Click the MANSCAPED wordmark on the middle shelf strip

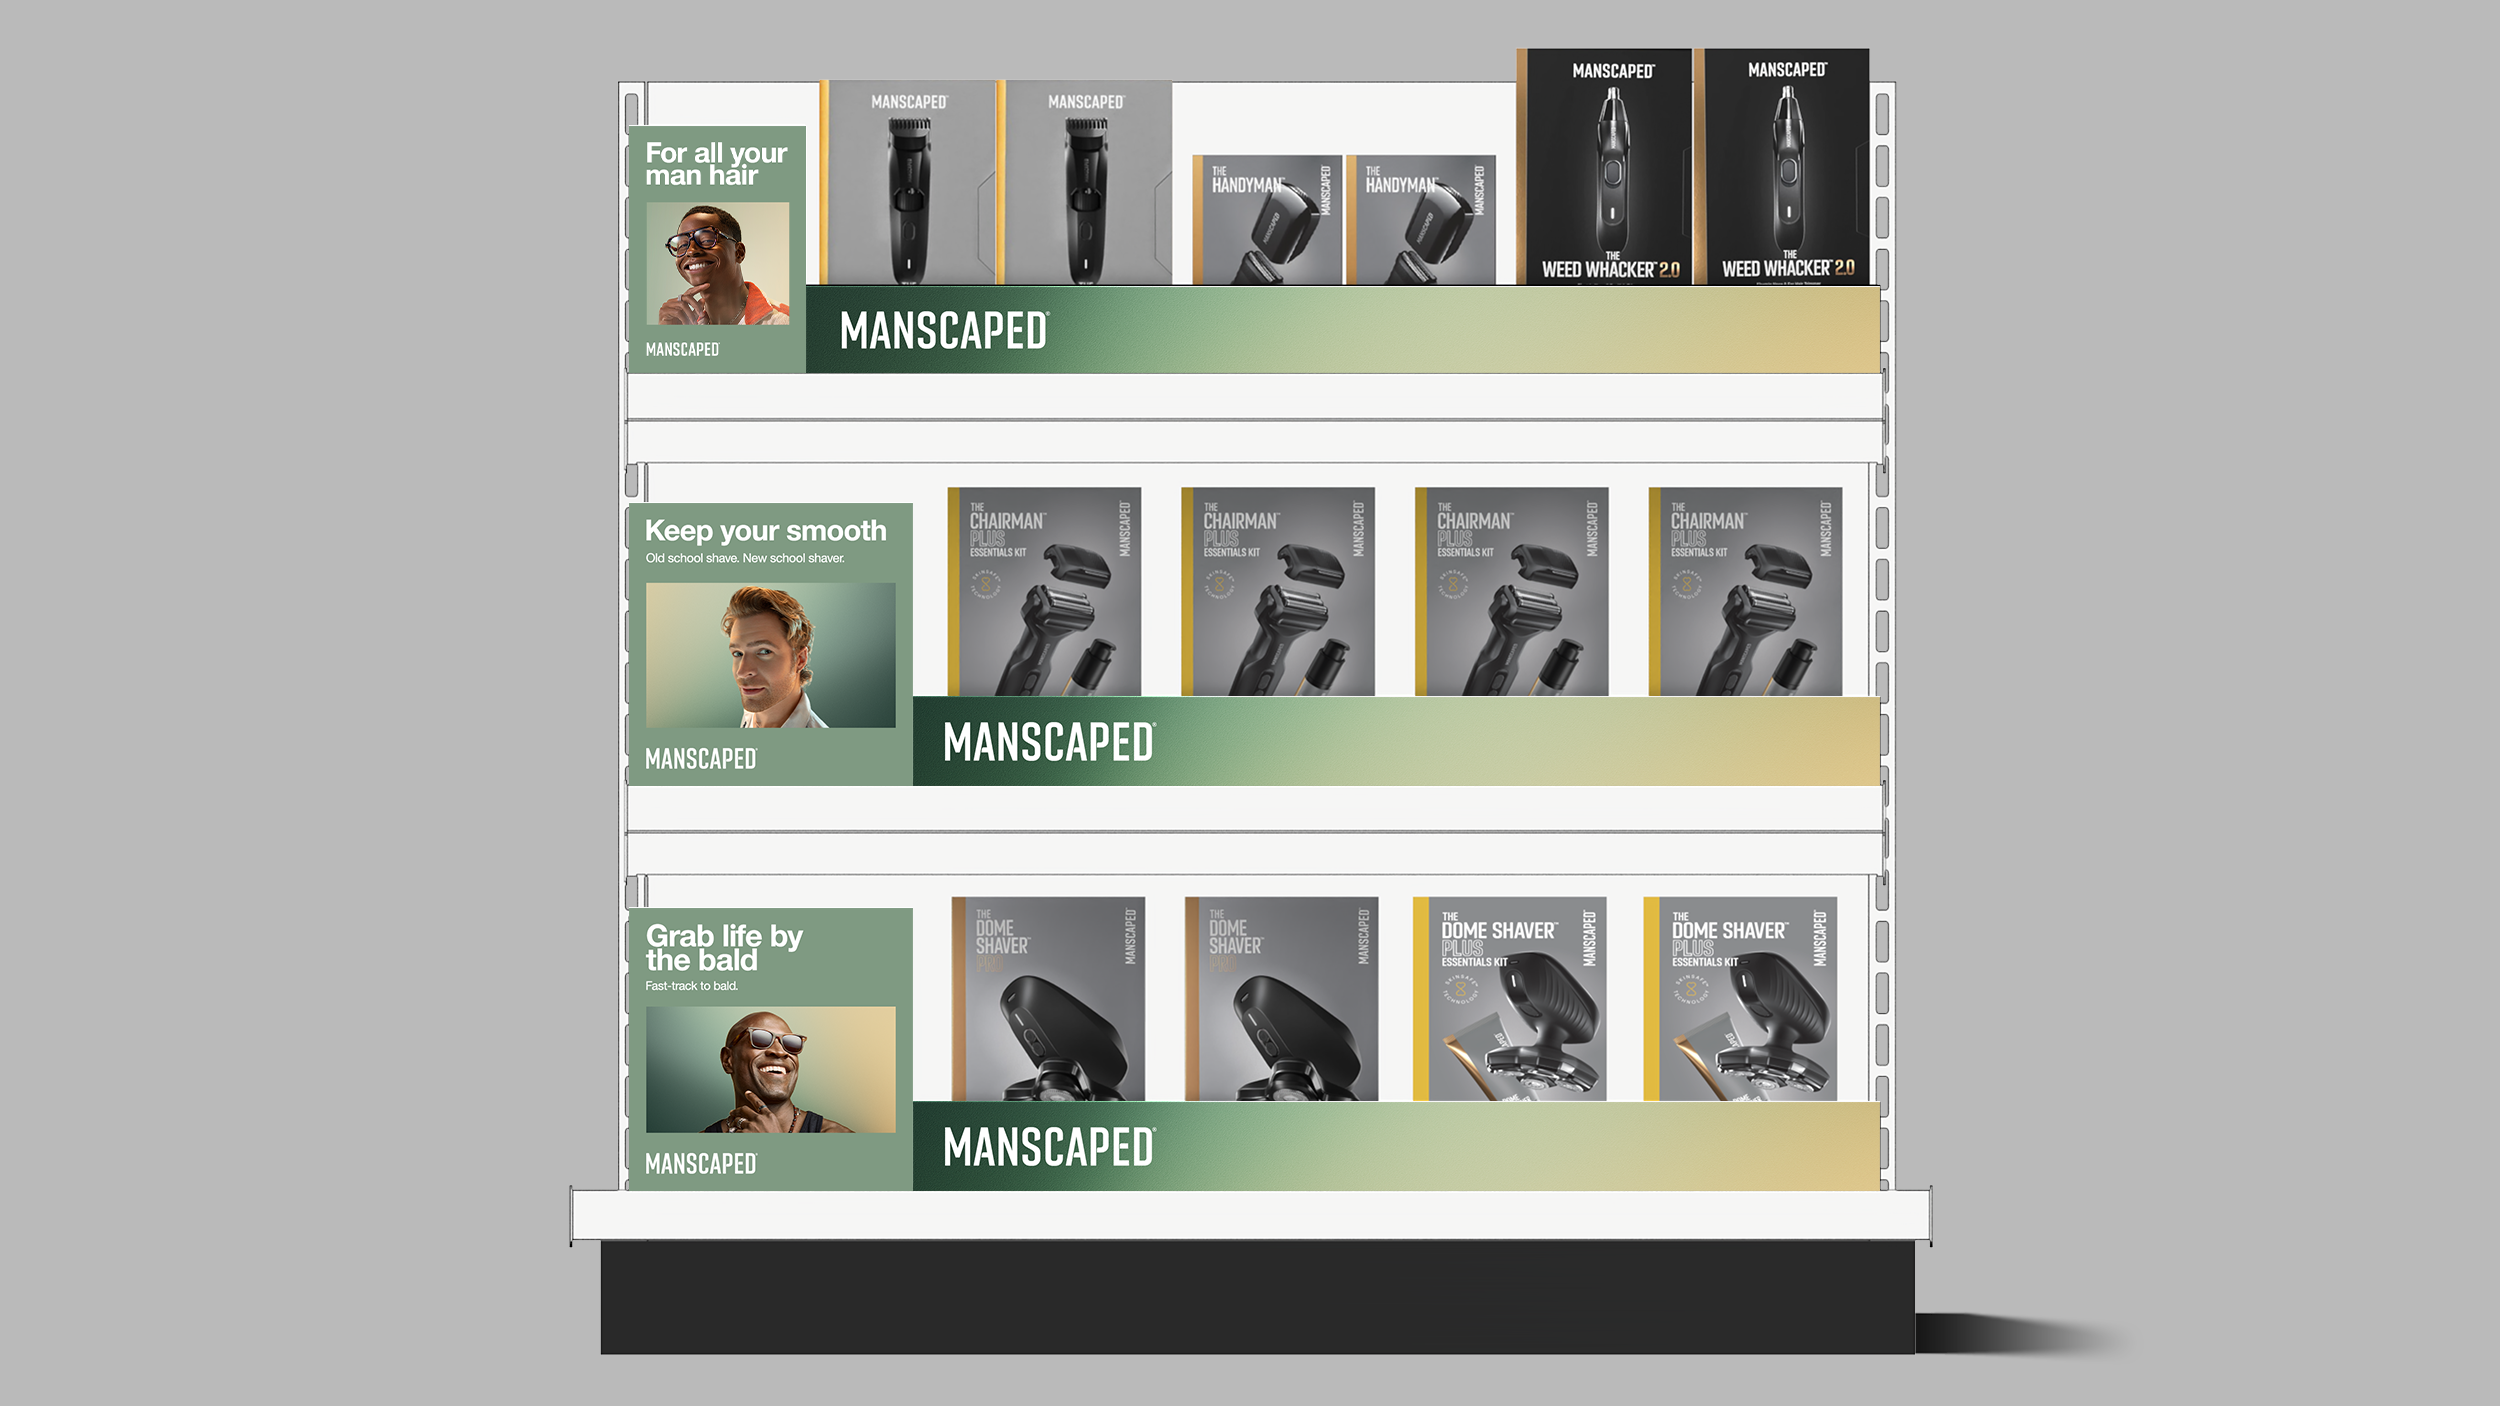point(1049,743)
